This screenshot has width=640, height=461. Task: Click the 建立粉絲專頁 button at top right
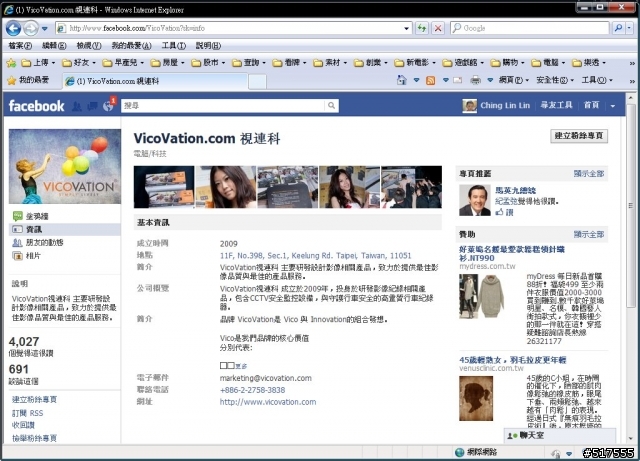[x=579, y=136]
